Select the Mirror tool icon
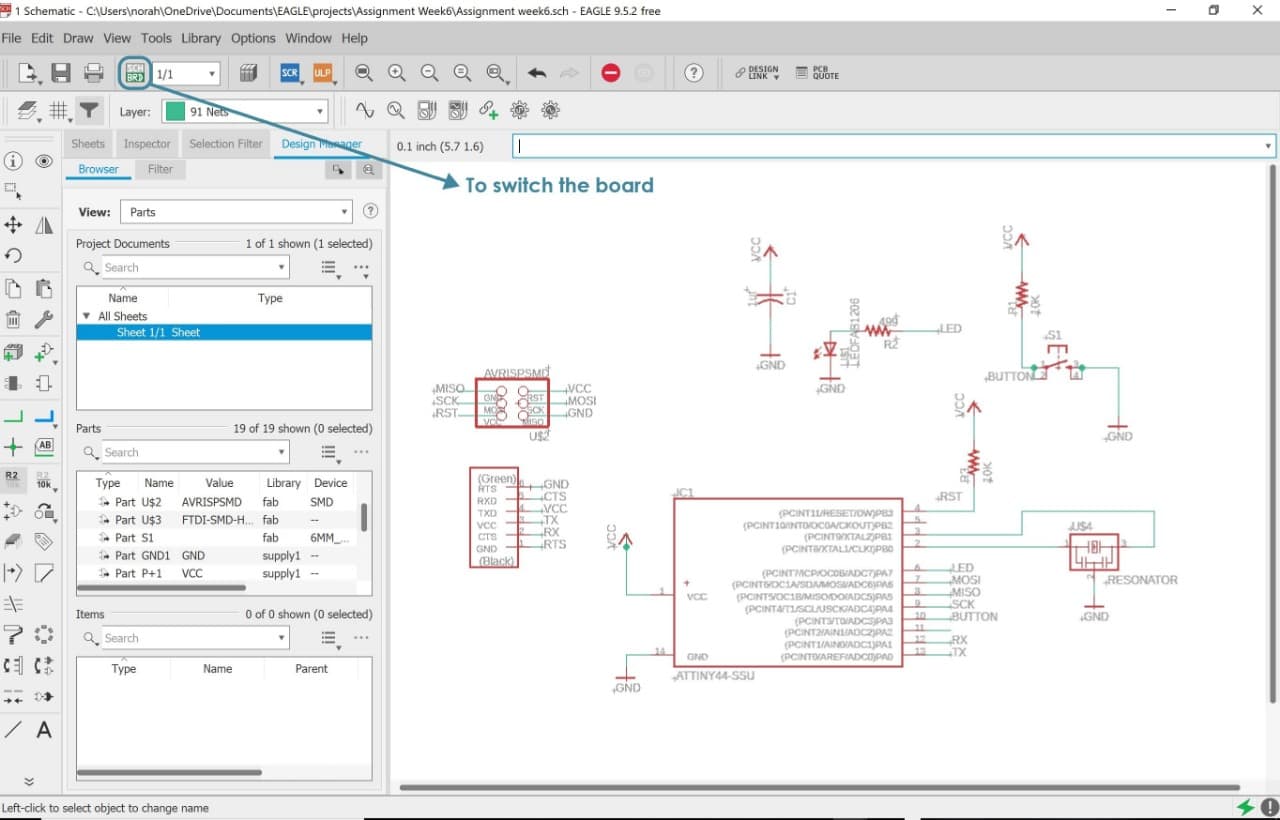 44,225
